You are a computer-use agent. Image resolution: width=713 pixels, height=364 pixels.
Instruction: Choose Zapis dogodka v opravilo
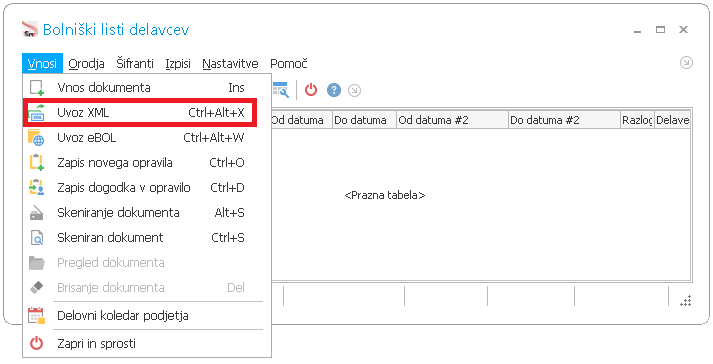(x=147, y=187)
